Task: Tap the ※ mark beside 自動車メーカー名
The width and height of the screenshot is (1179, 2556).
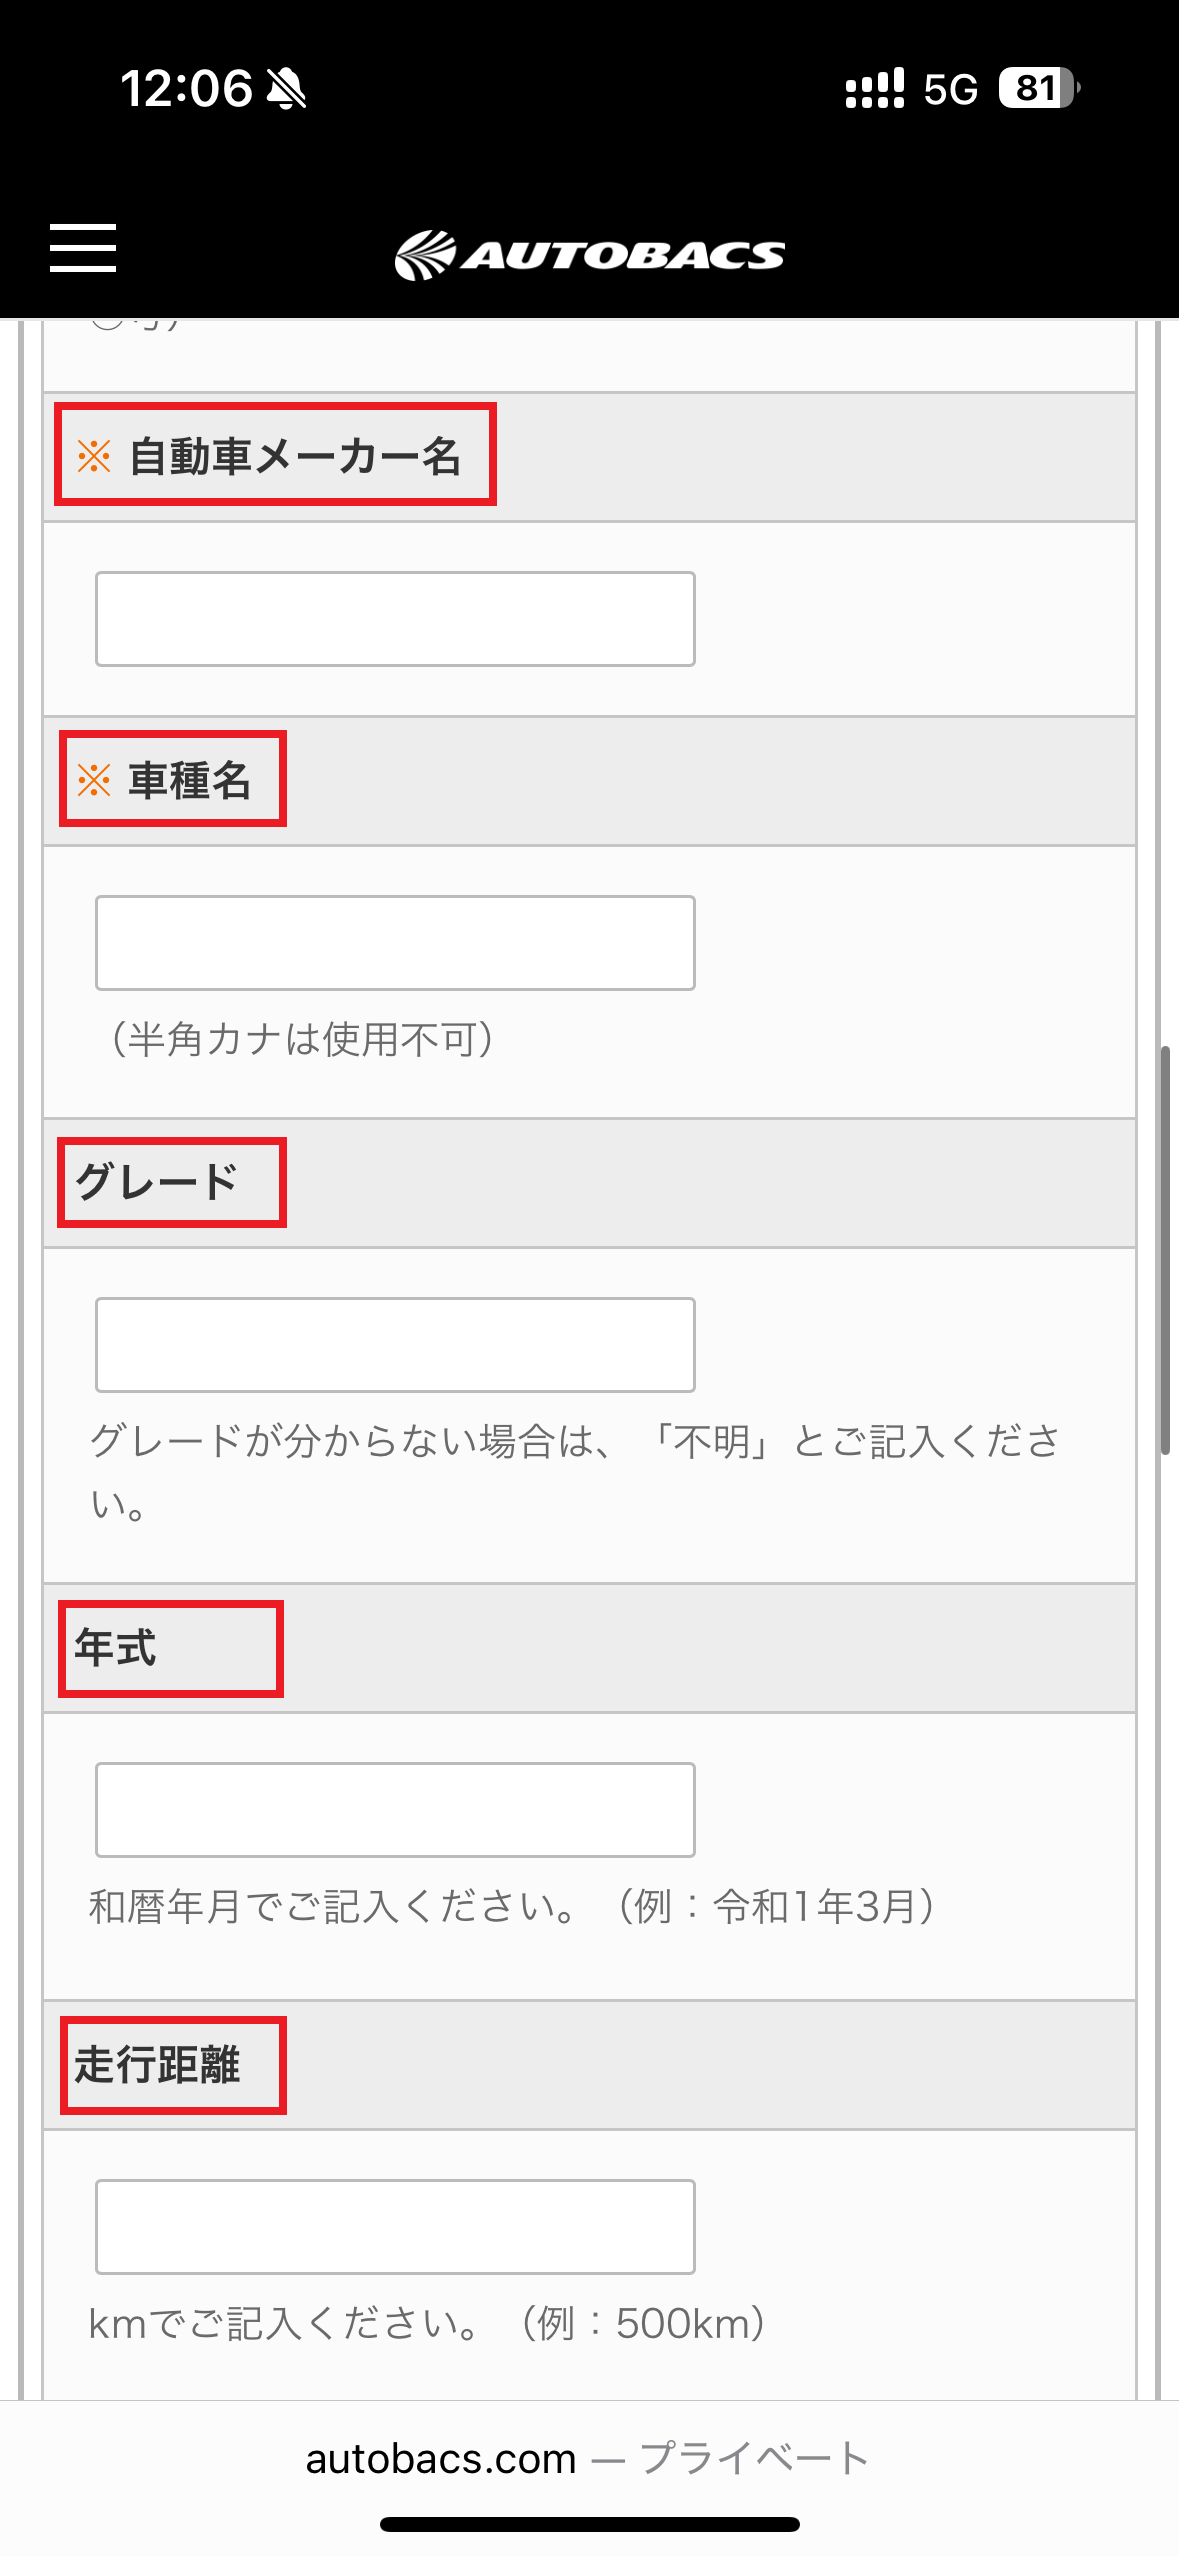Action: pos(94,456)
